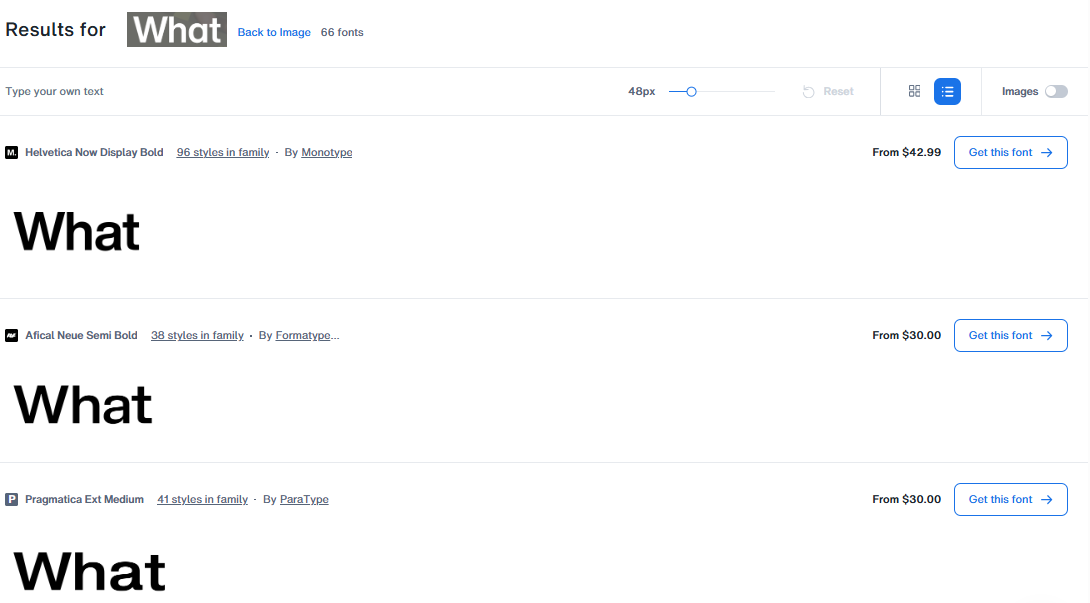Open Formatype foundry logo icon
The image size is (1090, 603).
(x=12, y=335)
